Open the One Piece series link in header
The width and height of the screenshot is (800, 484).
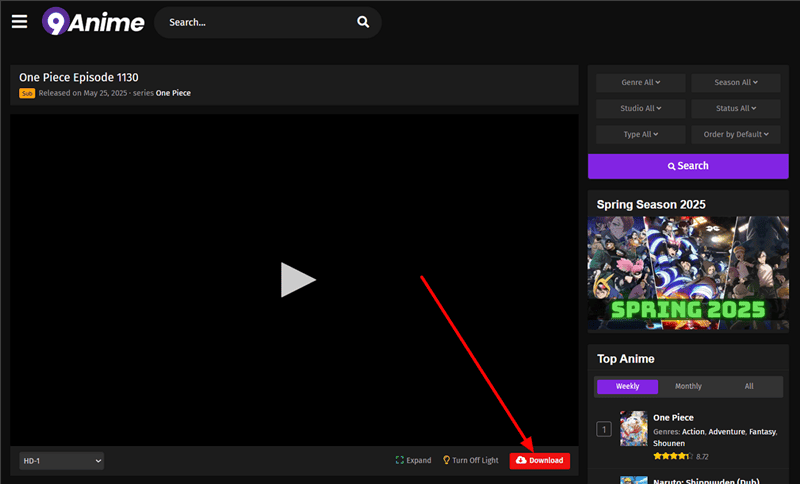[173, 93]
